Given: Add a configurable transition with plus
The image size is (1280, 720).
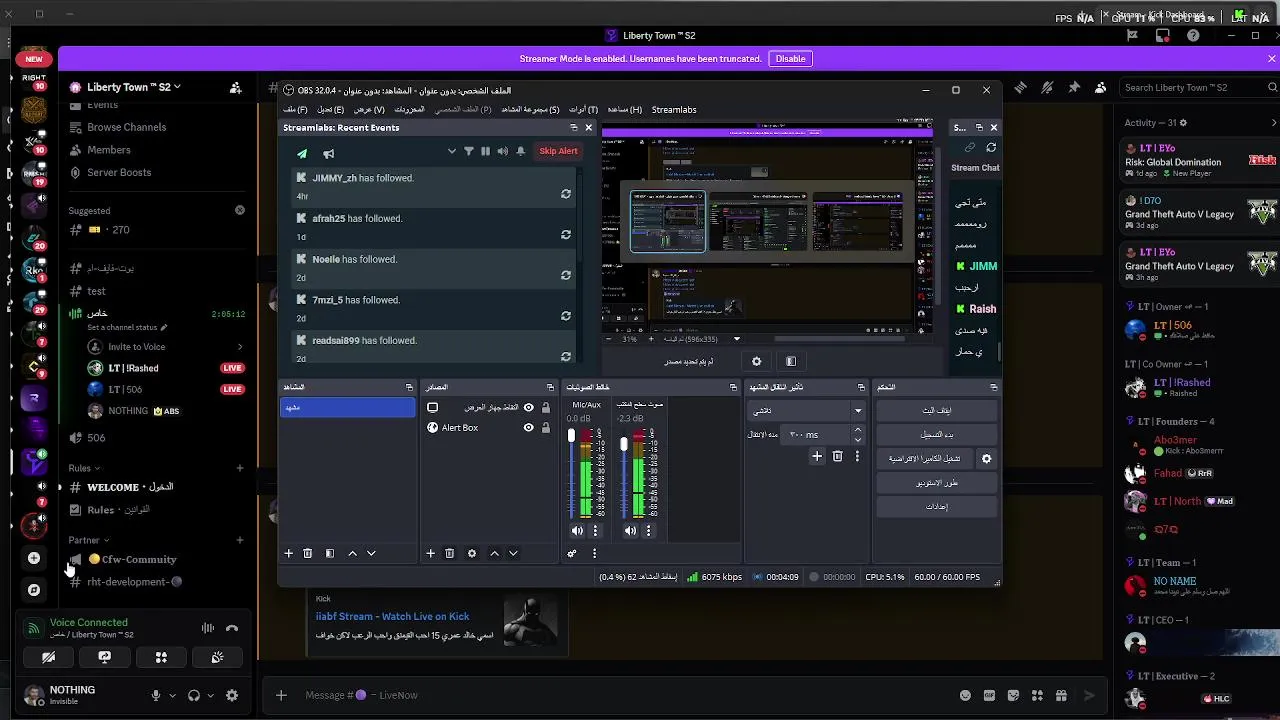Looking at the screenshot, I should tap(817, 456).
